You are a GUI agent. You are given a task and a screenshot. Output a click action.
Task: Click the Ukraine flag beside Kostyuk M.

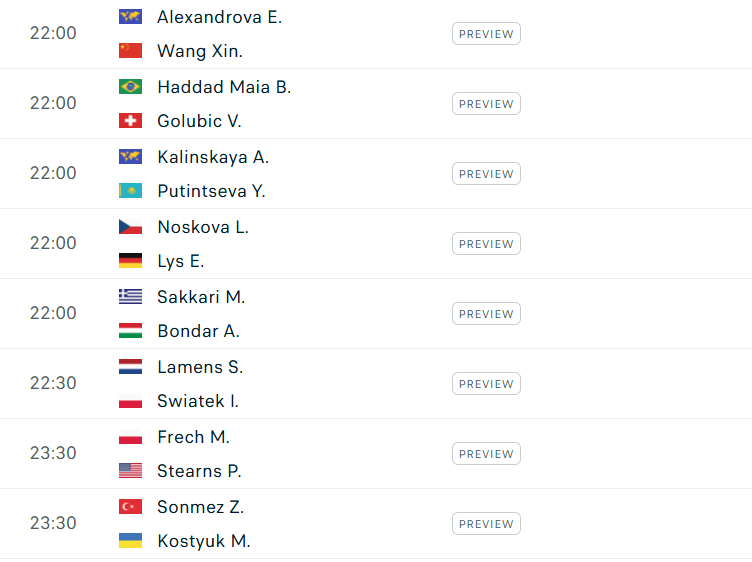130,541
